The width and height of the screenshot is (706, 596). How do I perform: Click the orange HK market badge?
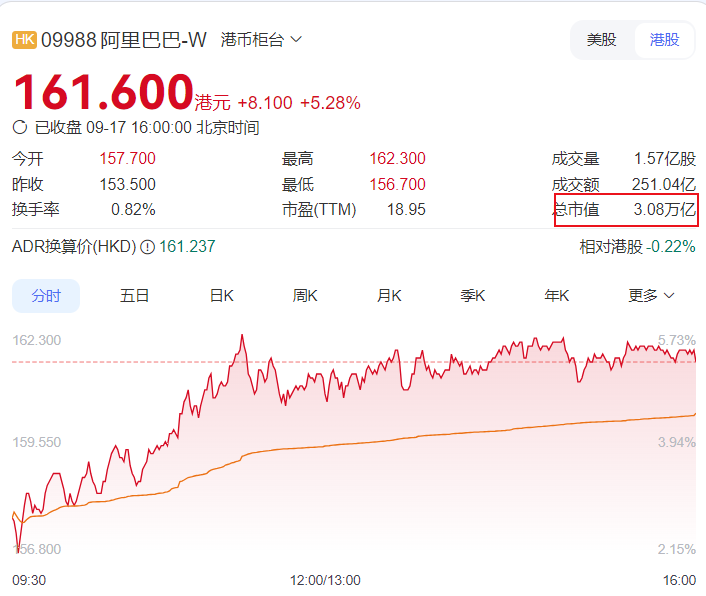[x=24, y=40]
